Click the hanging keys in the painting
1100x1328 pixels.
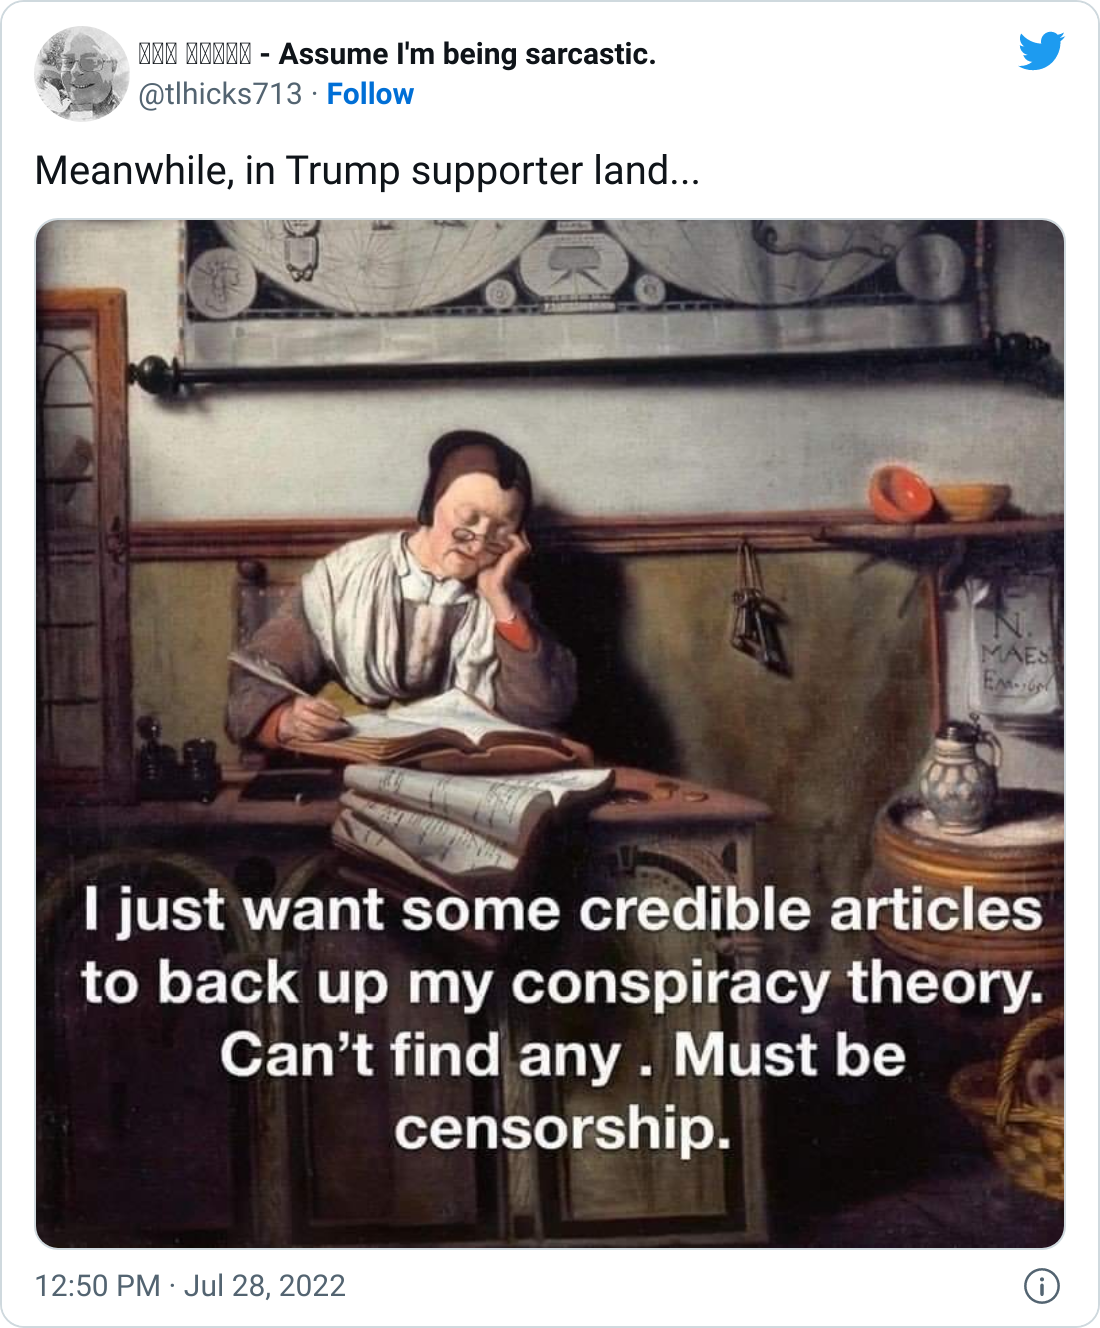point(757,610)
